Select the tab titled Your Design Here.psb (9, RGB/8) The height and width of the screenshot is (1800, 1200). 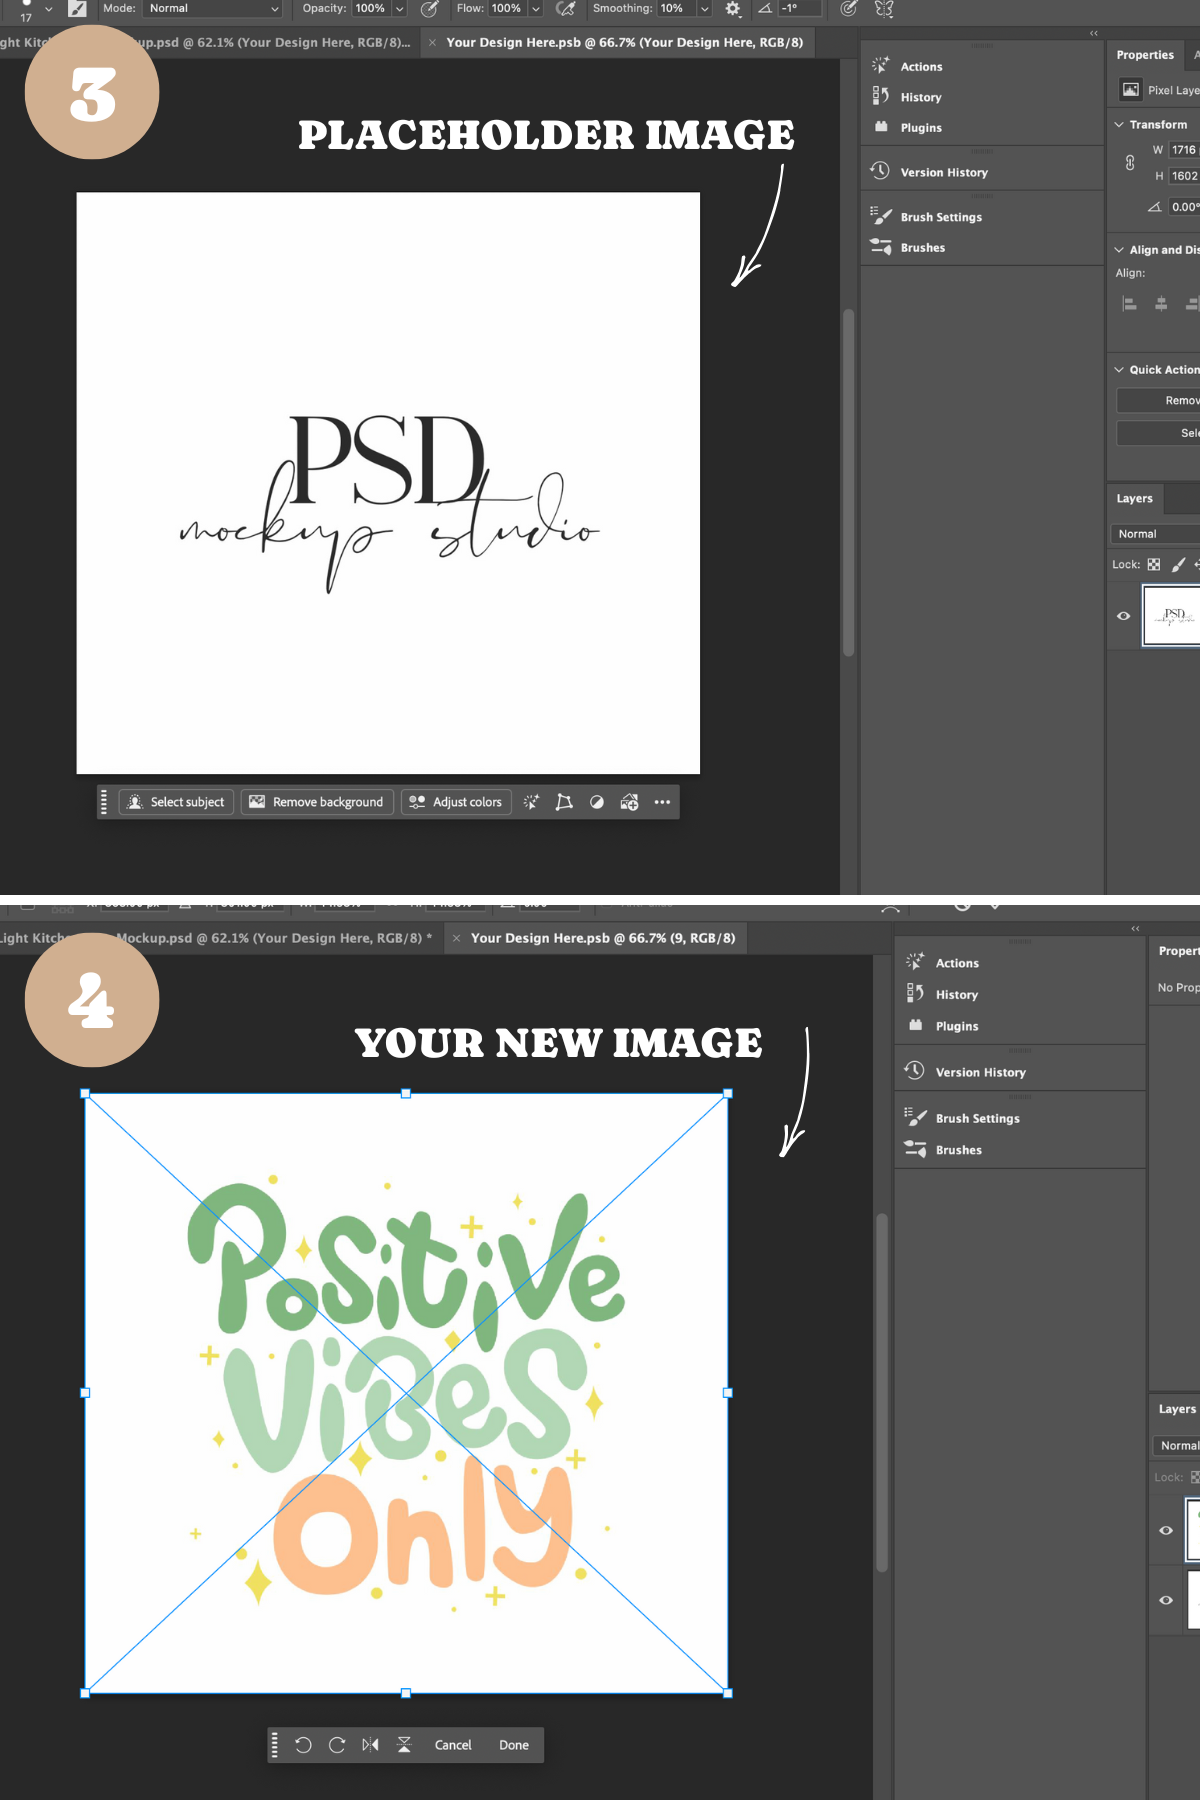(602, 938)
